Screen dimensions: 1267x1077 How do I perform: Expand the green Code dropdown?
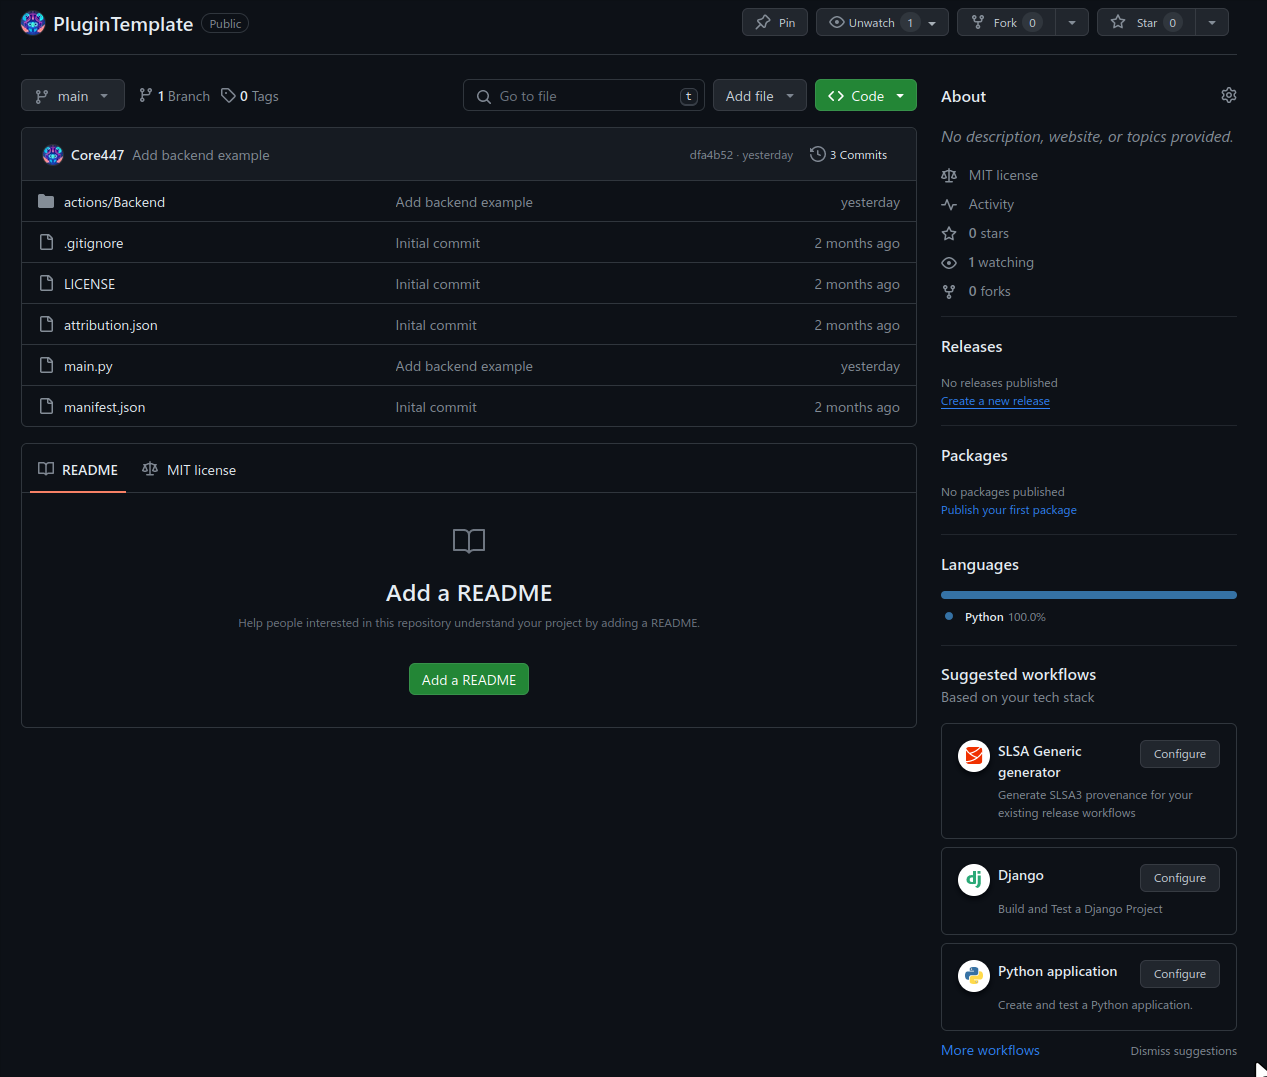coord(866,96)
